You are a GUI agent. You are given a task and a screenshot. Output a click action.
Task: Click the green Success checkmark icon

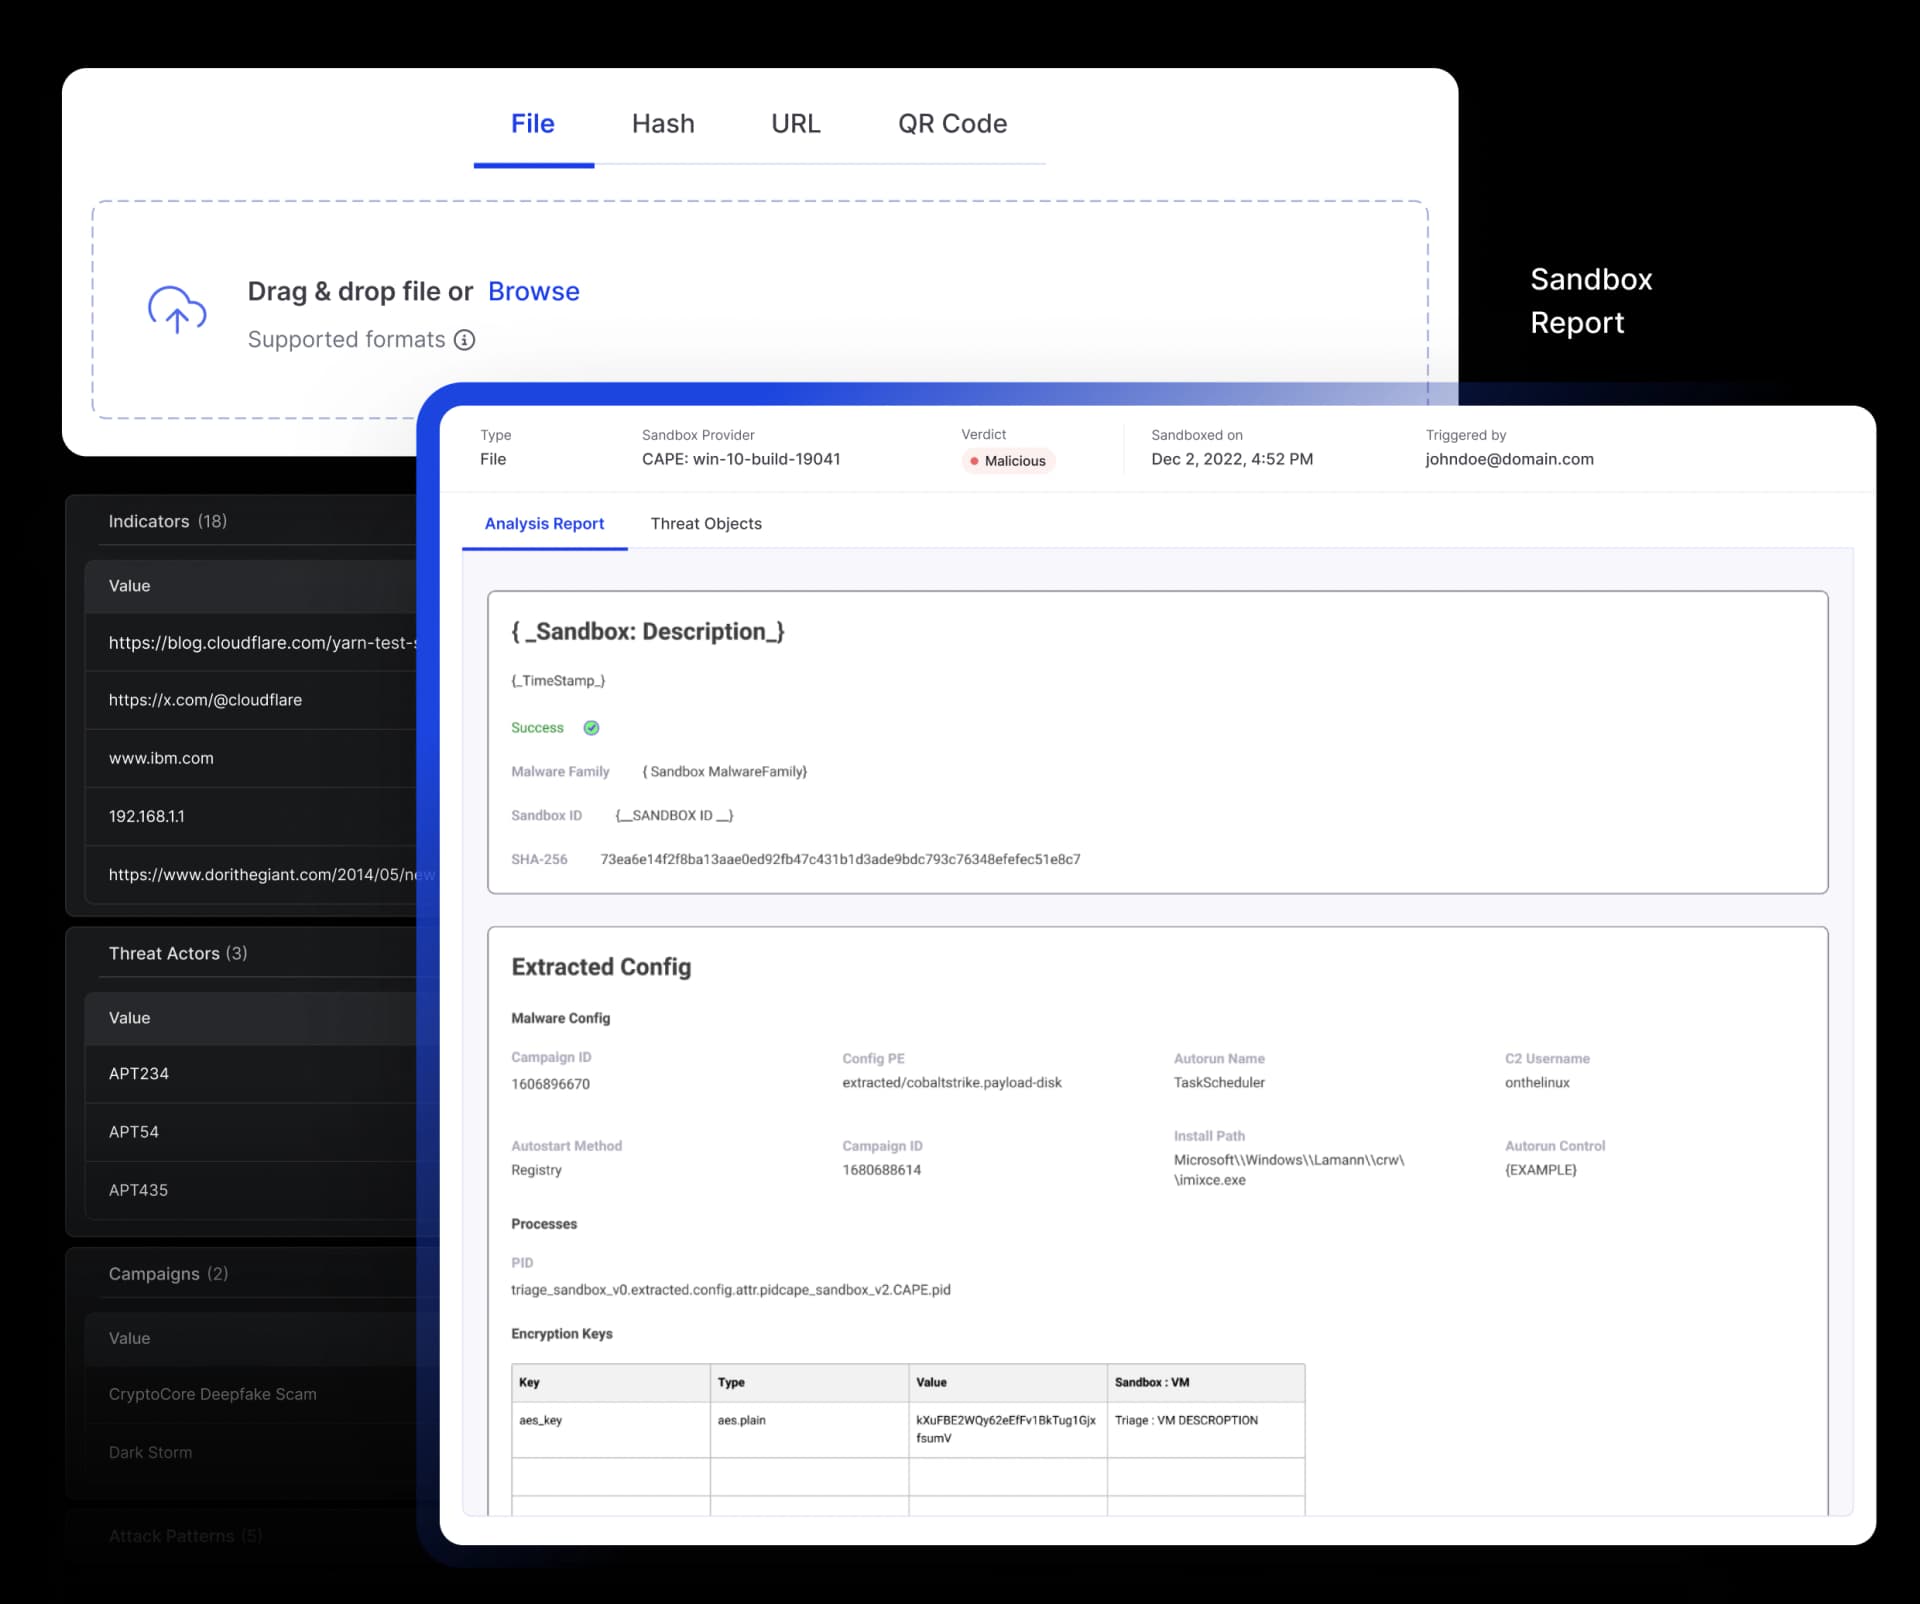pos(590,727)
